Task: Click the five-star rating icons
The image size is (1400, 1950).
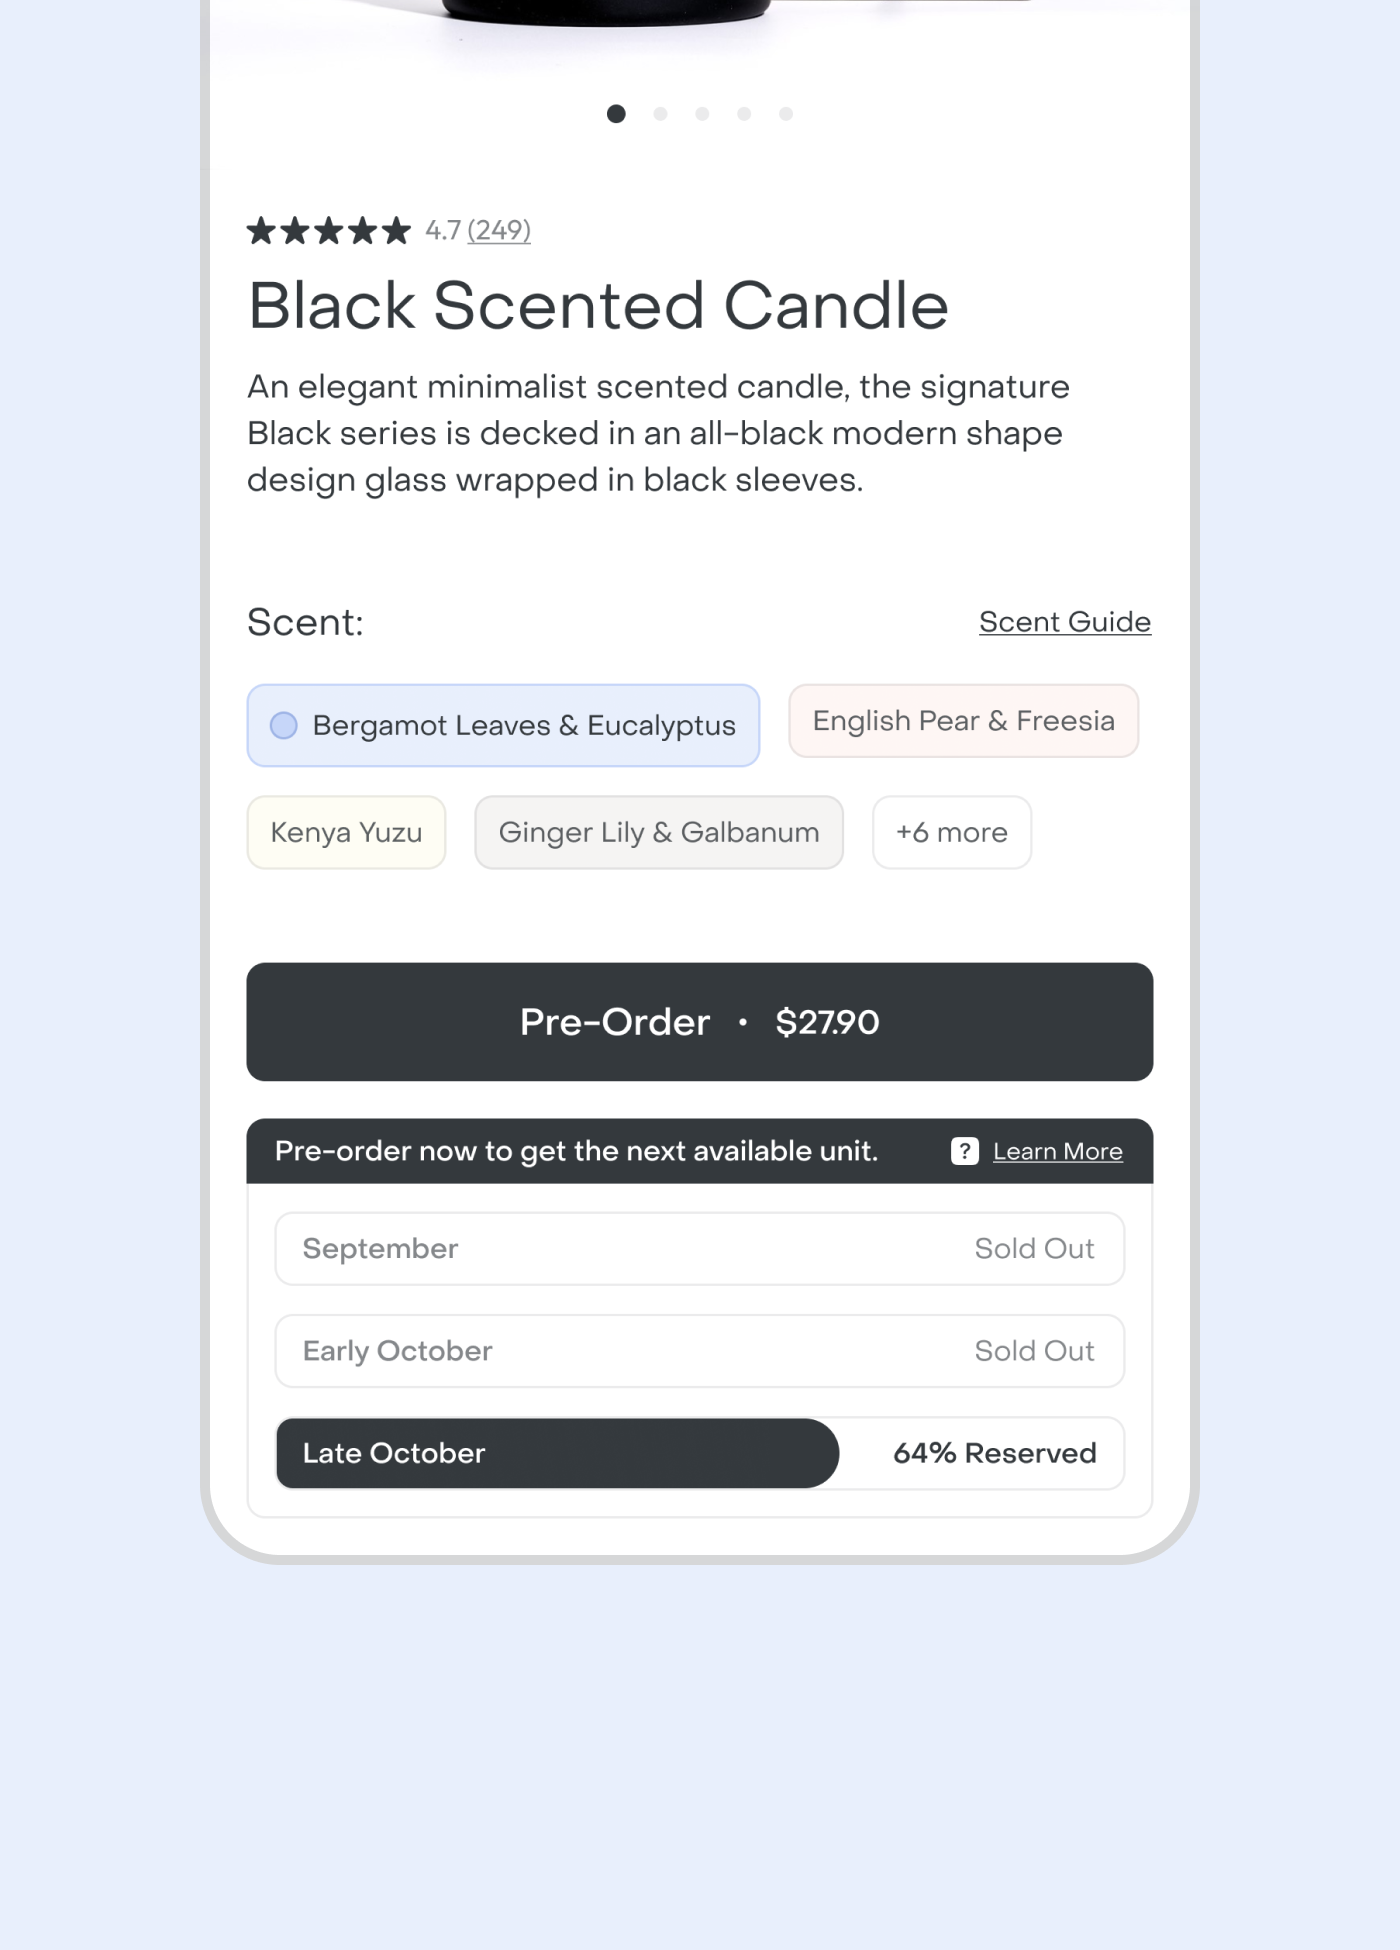Action: [x=329, y=231]
